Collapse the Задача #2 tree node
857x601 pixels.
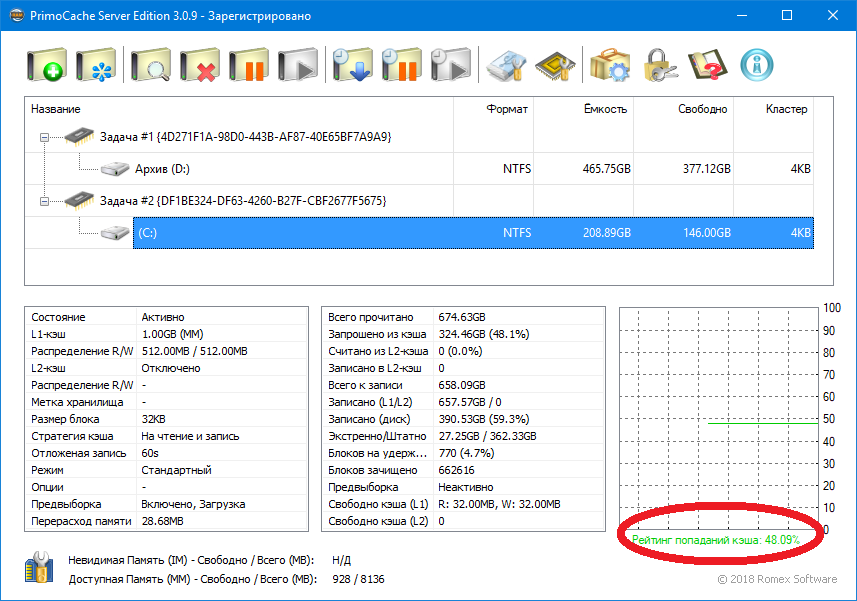(44, 202)
